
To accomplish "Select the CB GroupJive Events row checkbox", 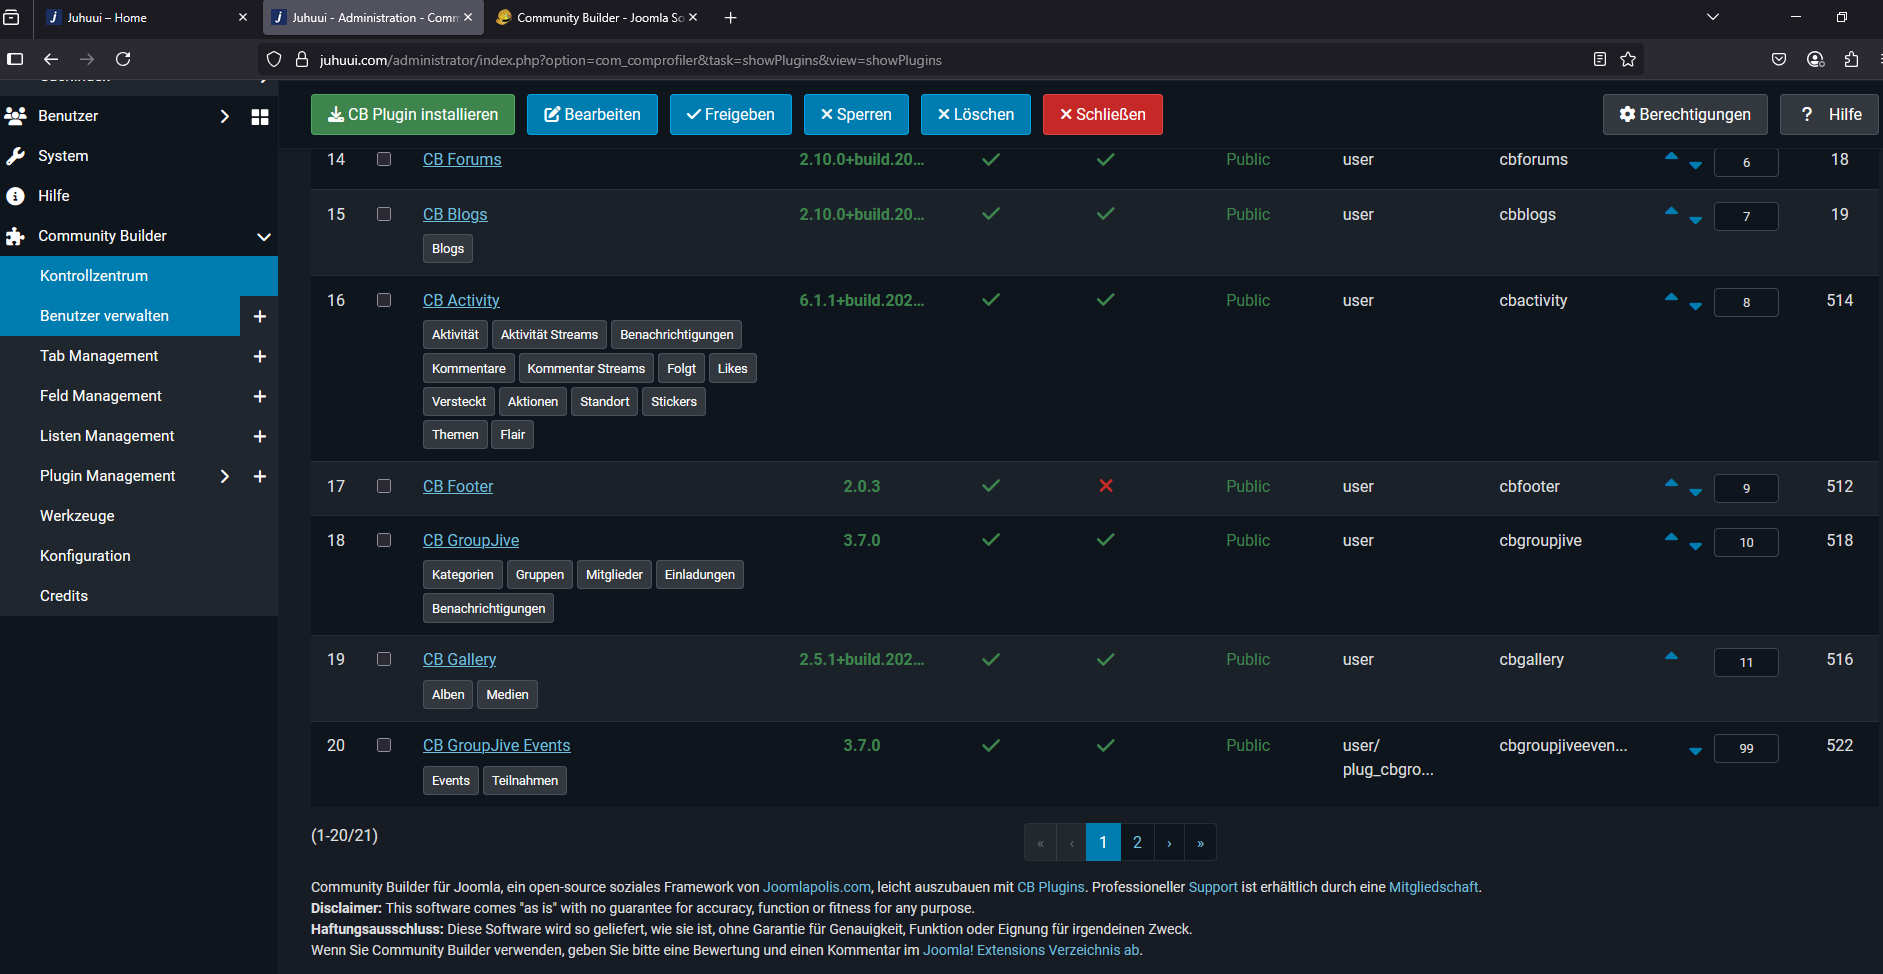I will (x=384, y=745).
